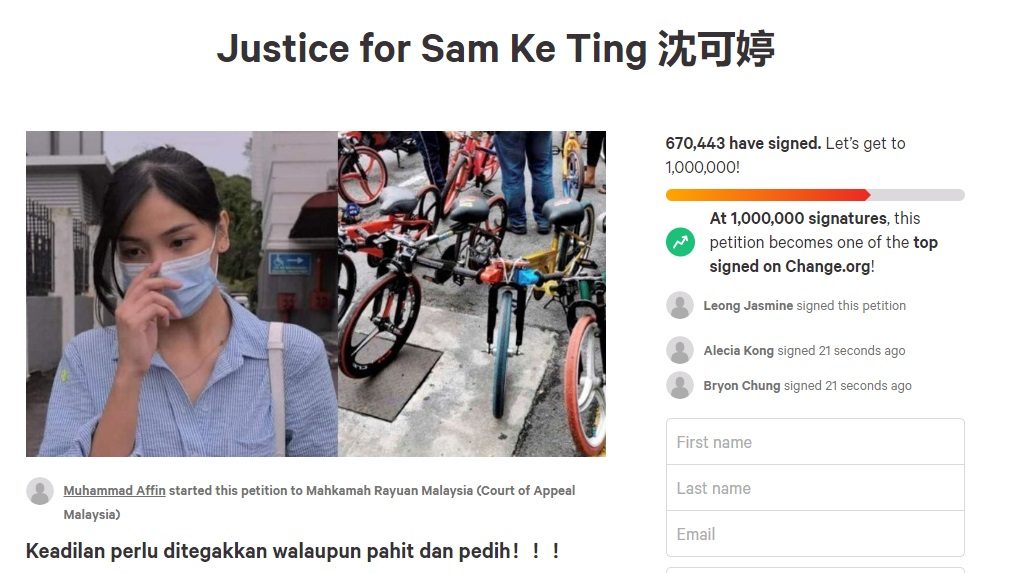Click the signature progress bar
The image size is (1019, 573).
[x=815, y=195]
